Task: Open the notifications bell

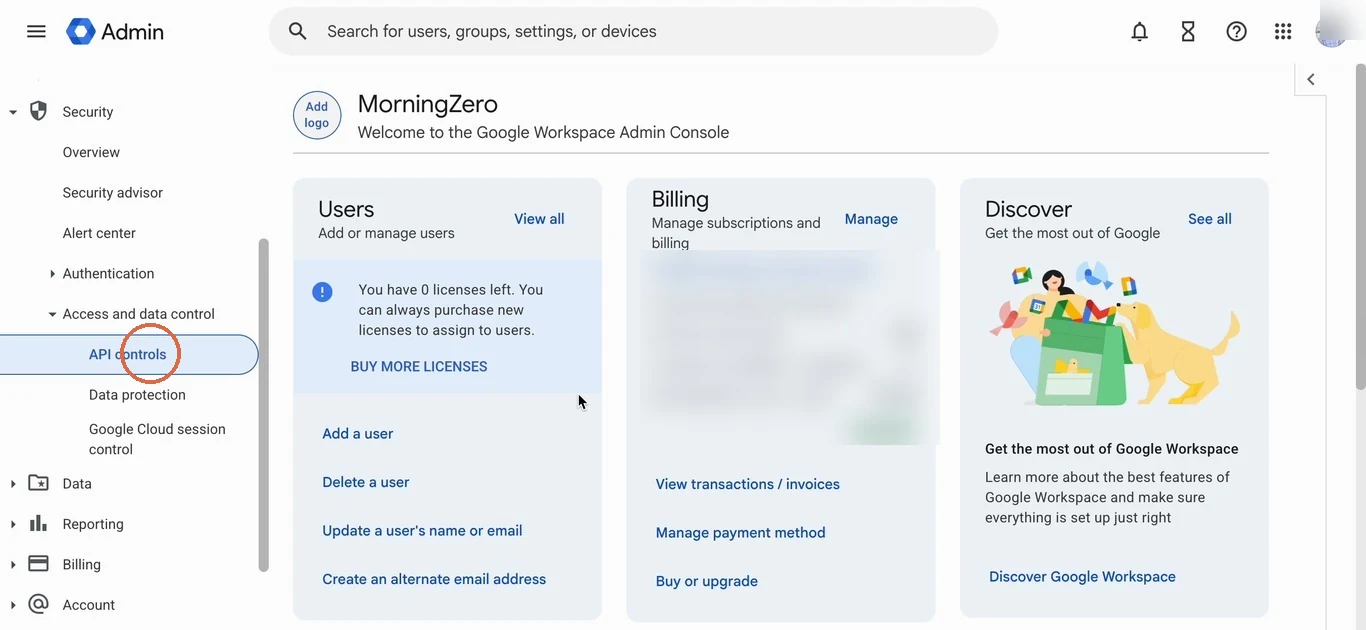Action: (1139, 31)
